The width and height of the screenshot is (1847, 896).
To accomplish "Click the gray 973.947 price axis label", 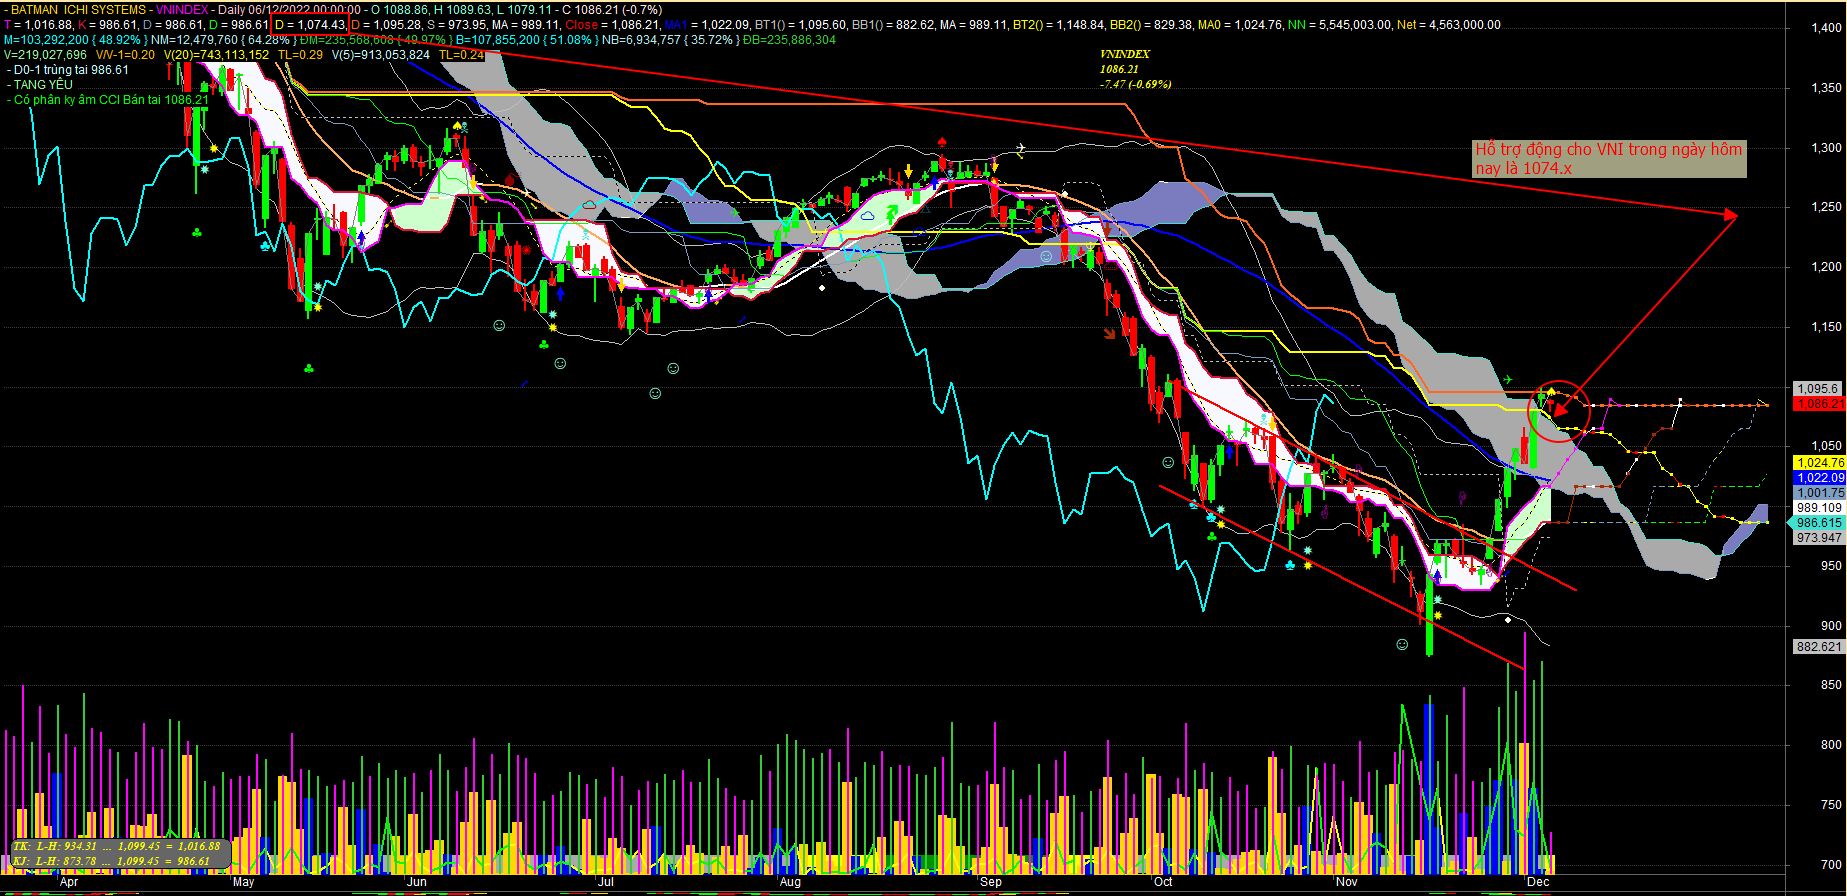I will [x=1819, y=538].
